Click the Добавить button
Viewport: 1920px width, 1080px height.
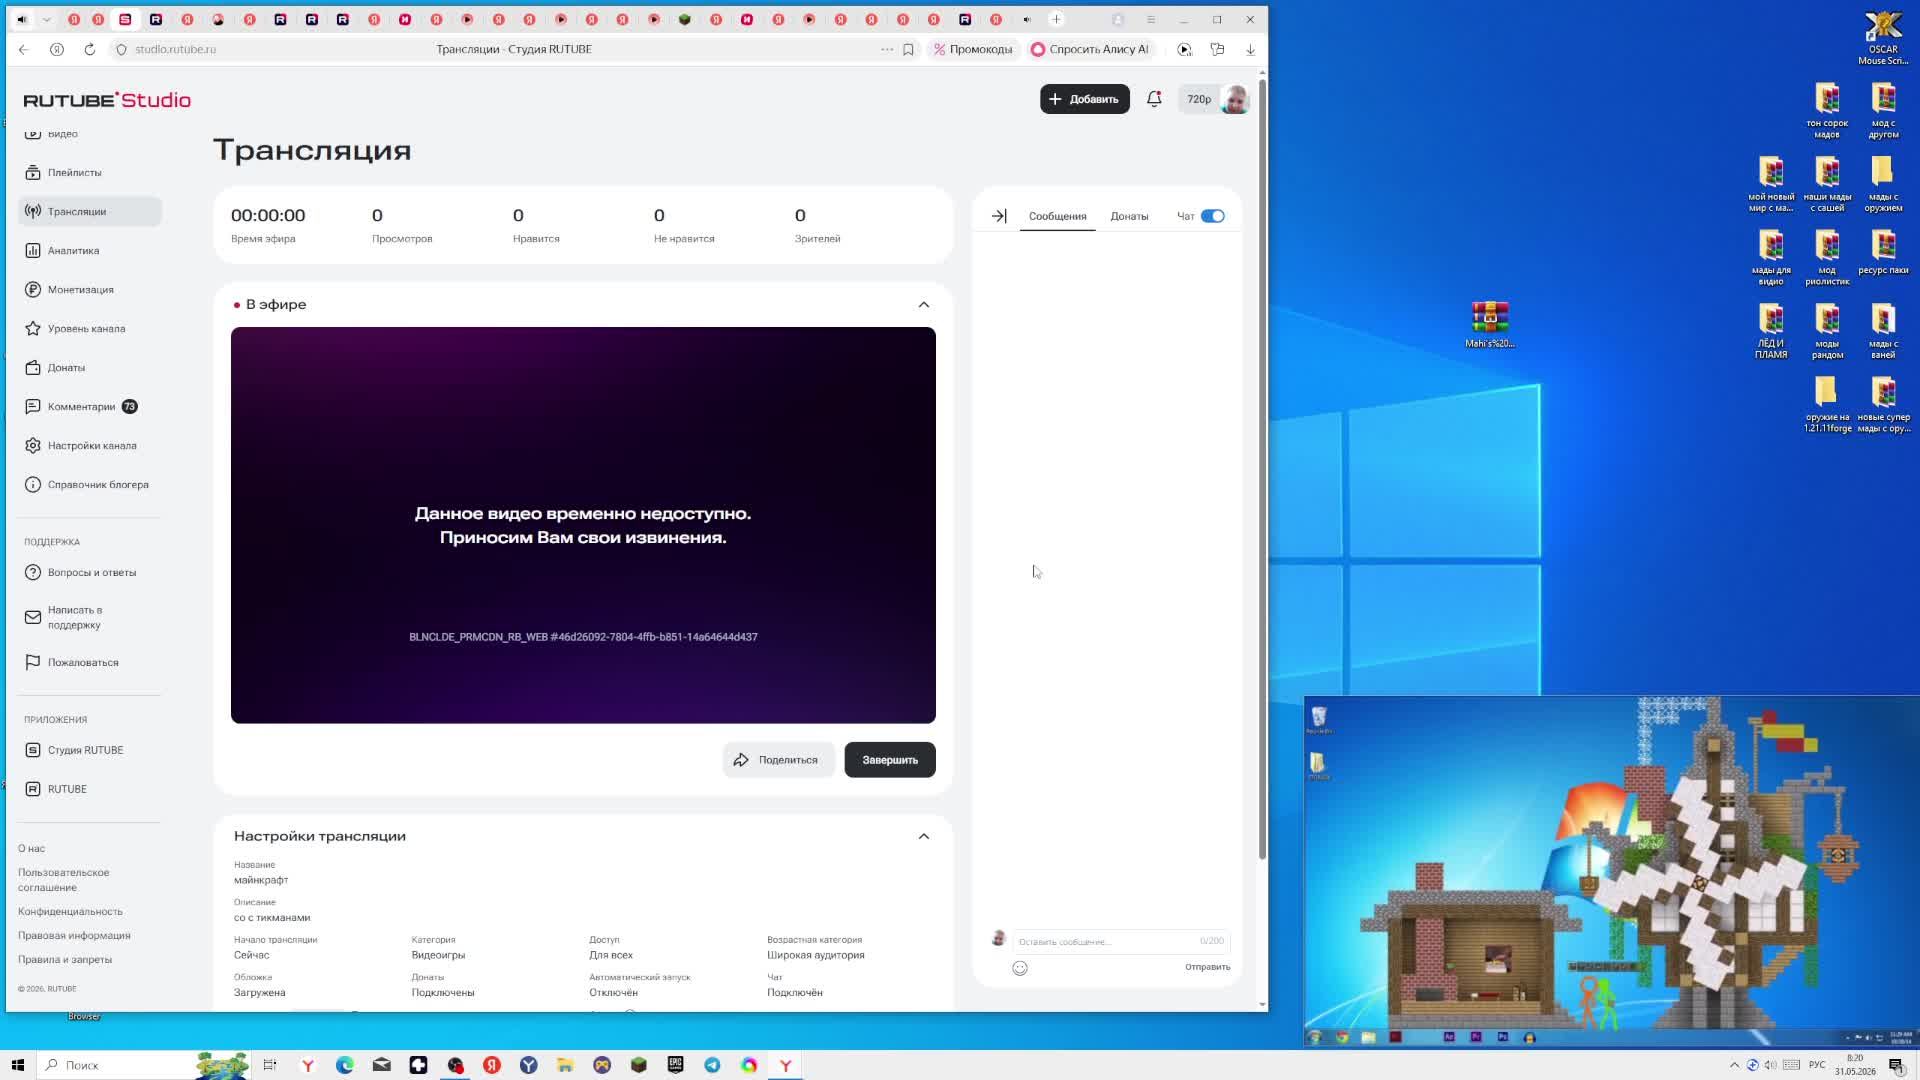1085,99
